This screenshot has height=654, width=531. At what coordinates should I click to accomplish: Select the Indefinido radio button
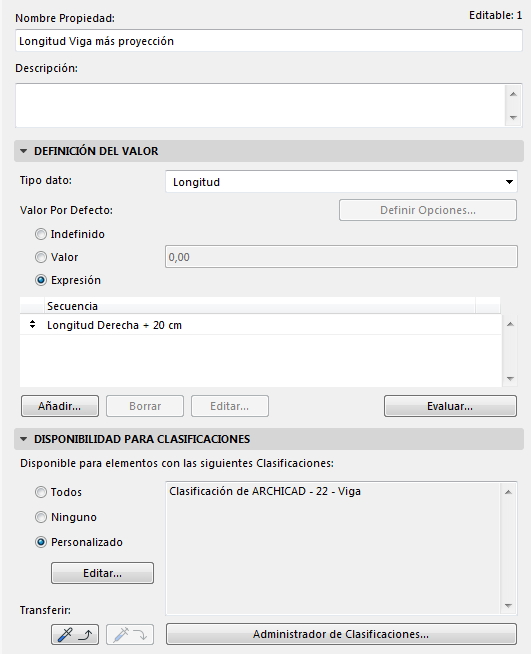40,234
